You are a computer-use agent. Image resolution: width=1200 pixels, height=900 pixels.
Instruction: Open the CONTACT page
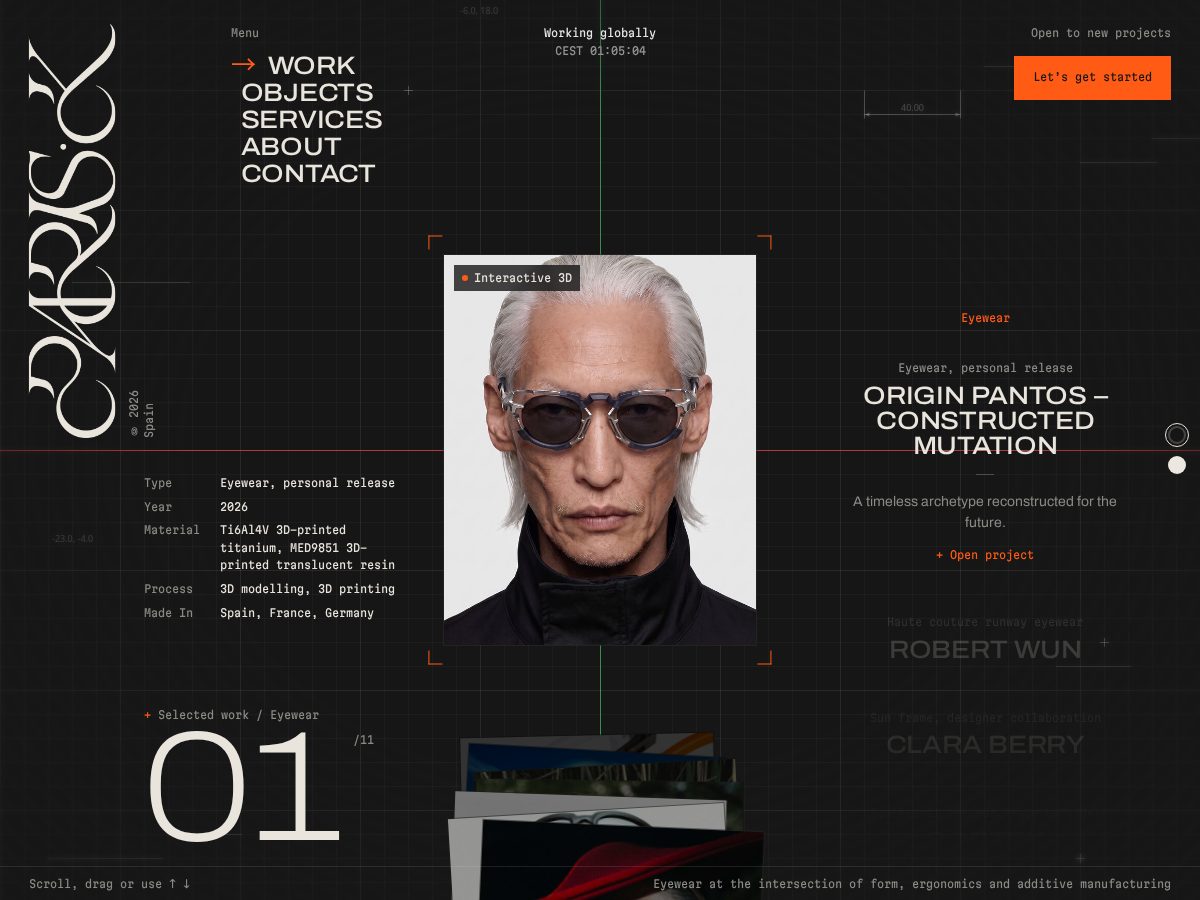pos(308,173)
